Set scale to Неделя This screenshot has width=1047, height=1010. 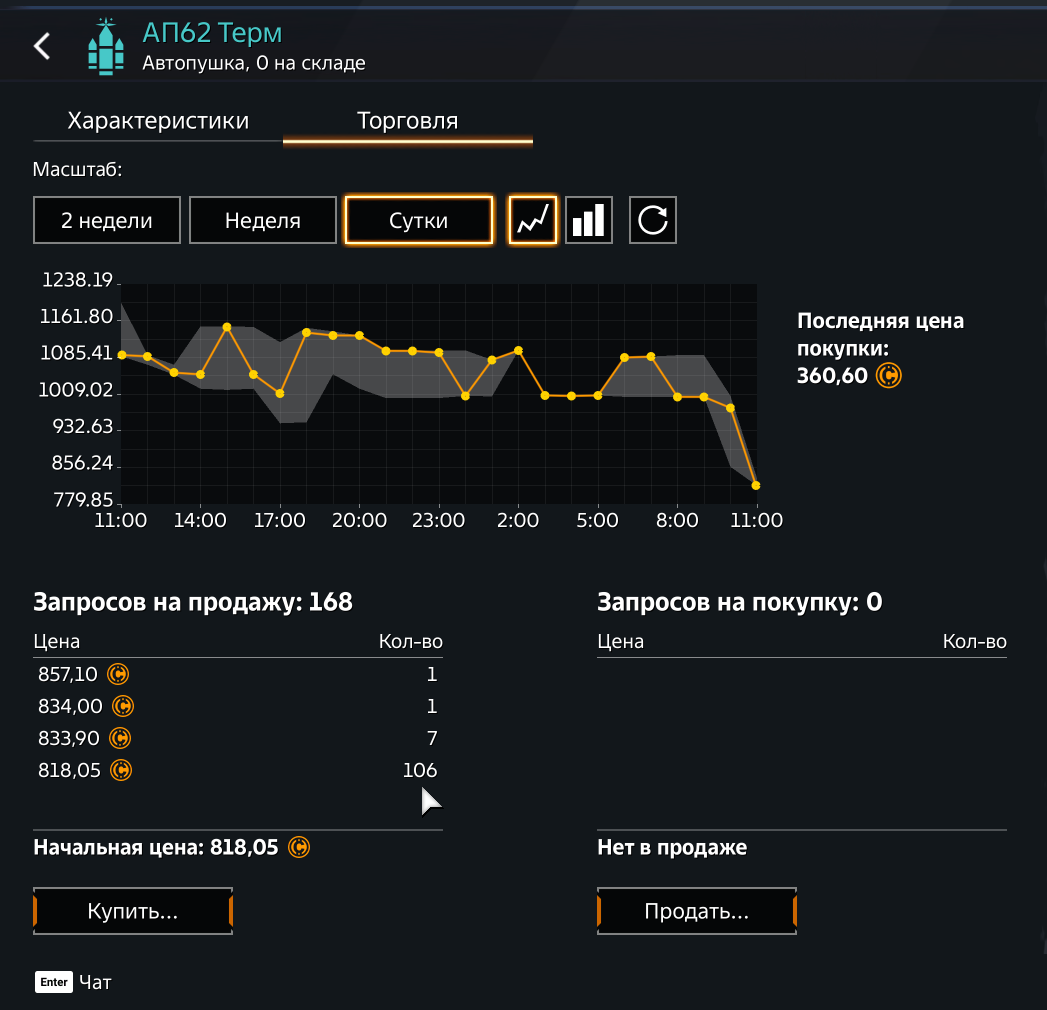click(x=262, y=220)
